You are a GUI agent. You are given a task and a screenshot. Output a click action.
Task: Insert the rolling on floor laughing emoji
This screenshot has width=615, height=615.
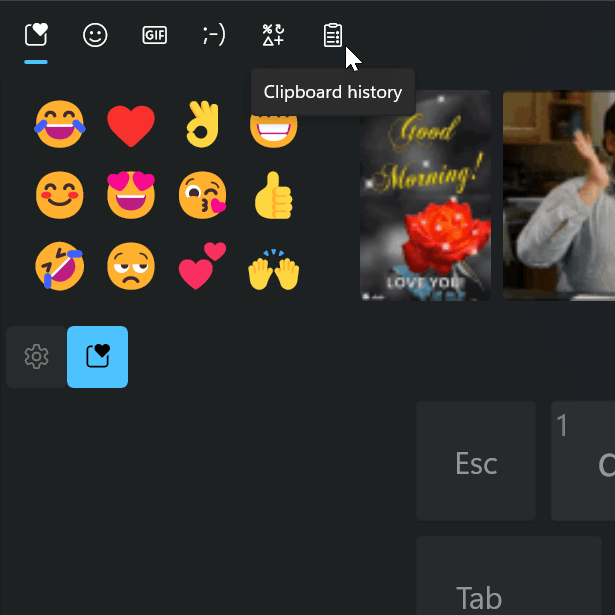pyautogui.click(x=60, y=266)
